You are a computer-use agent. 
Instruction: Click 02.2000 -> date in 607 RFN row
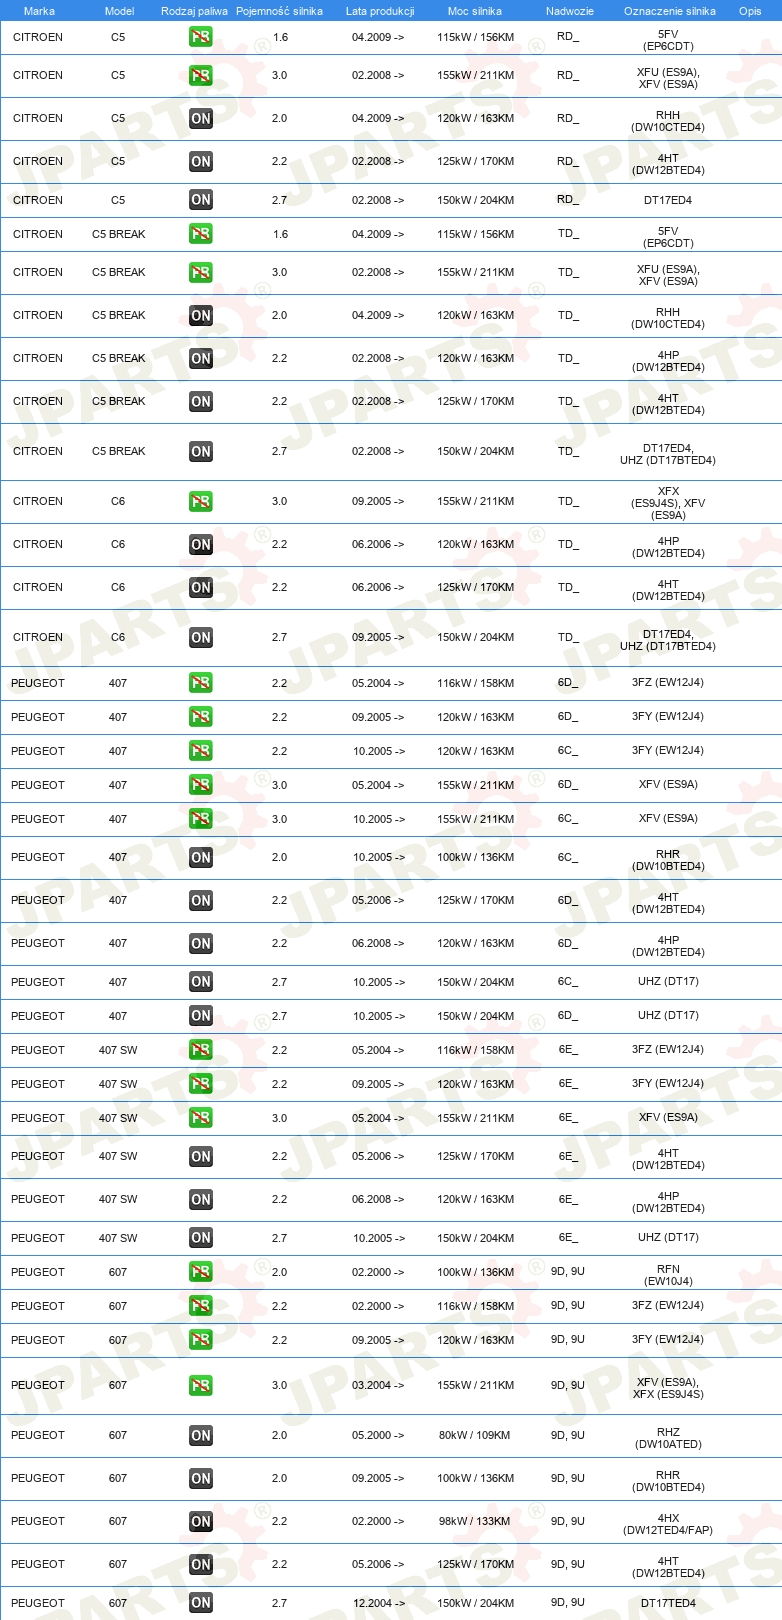pos(378,1272)
